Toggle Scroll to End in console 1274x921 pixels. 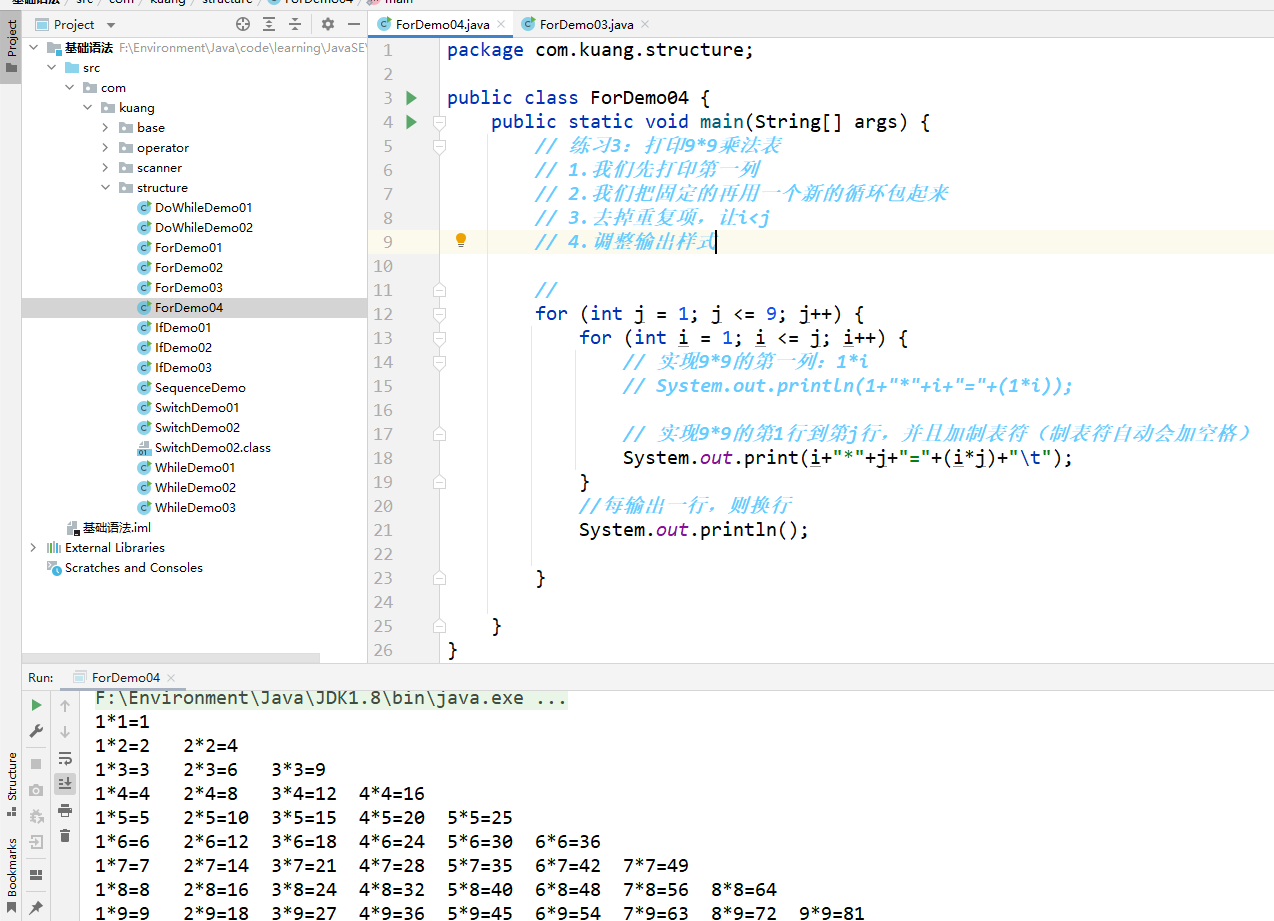[x=65, y=783]
